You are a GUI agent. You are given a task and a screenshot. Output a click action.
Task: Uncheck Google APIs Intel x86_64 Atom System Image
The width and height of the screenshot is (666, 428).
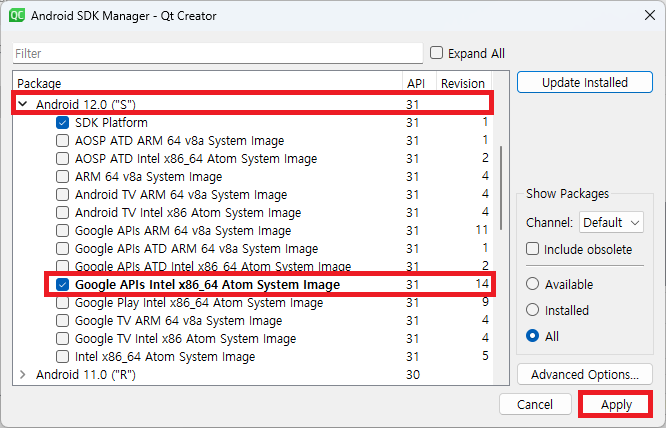(62, 284)
